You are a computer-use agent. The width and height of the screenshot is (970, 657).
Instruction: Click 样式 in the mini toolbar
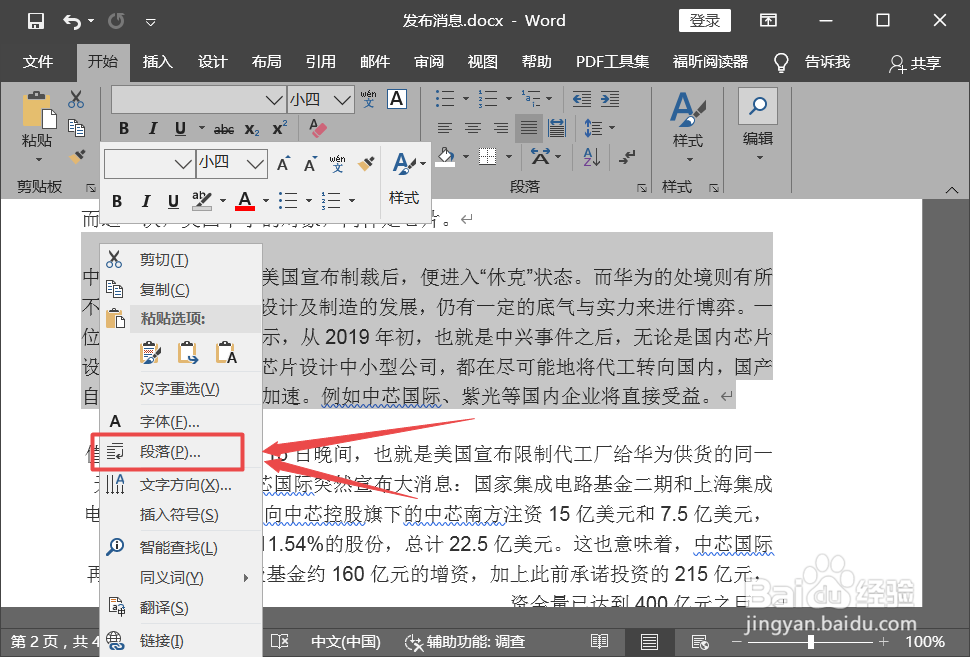click(404, 178)
